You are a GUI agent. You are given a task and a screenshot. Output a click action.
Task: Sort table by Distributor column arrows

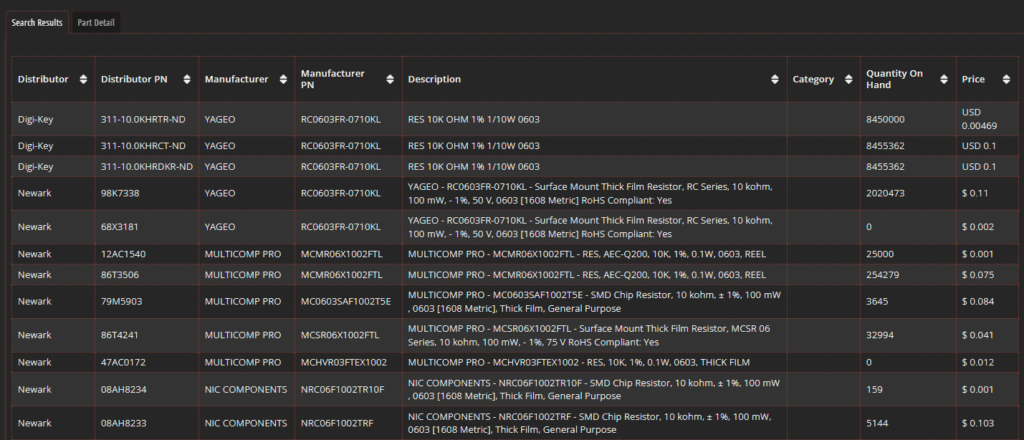coord(83,79)
